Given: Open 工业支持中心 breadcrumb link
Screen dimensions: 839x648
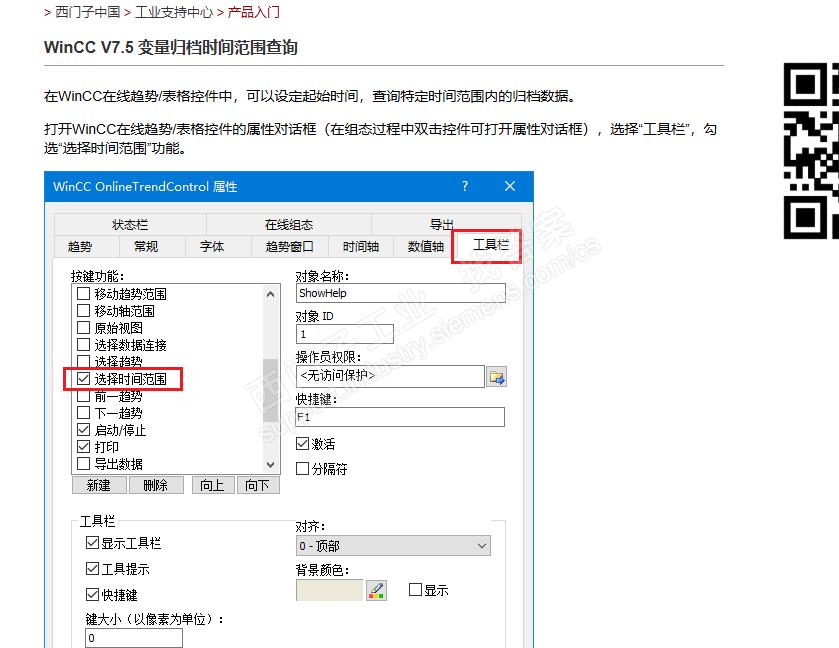Looking at the screenshot, I should pyautogui.click(x=174, y=12).
